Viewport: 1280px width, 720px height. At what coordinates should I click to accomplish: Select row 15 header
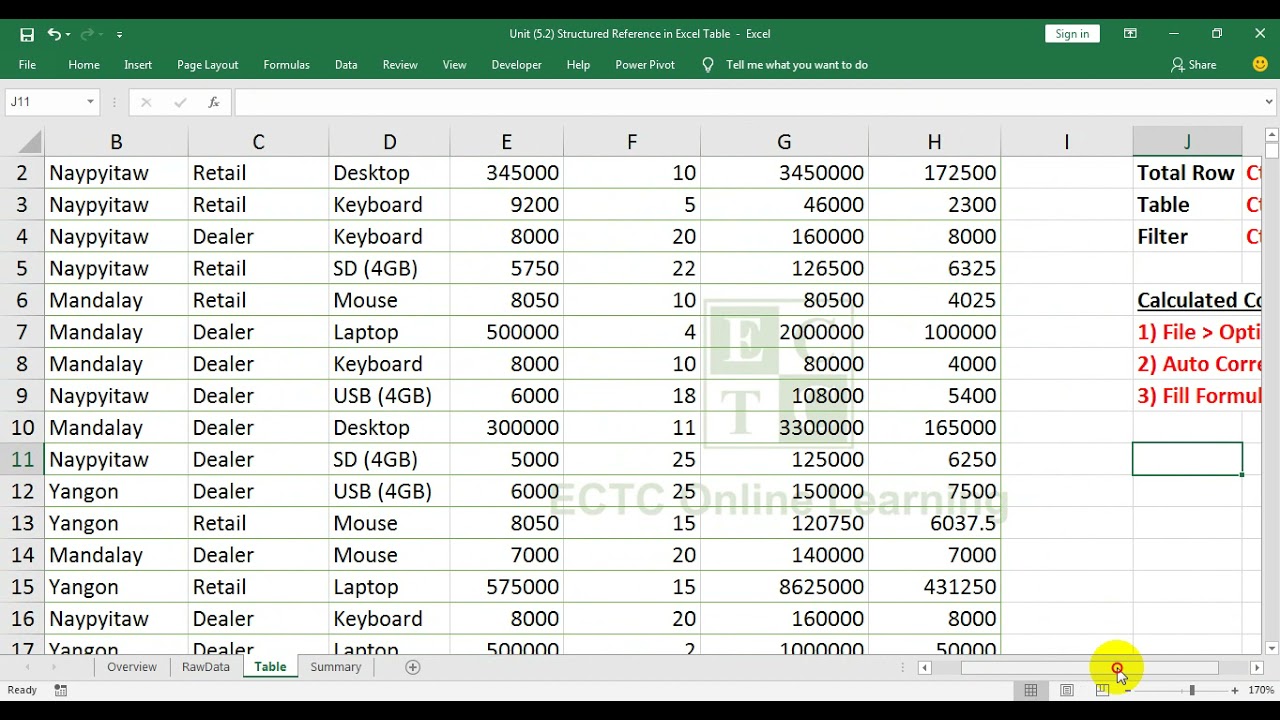click(22, 587)
